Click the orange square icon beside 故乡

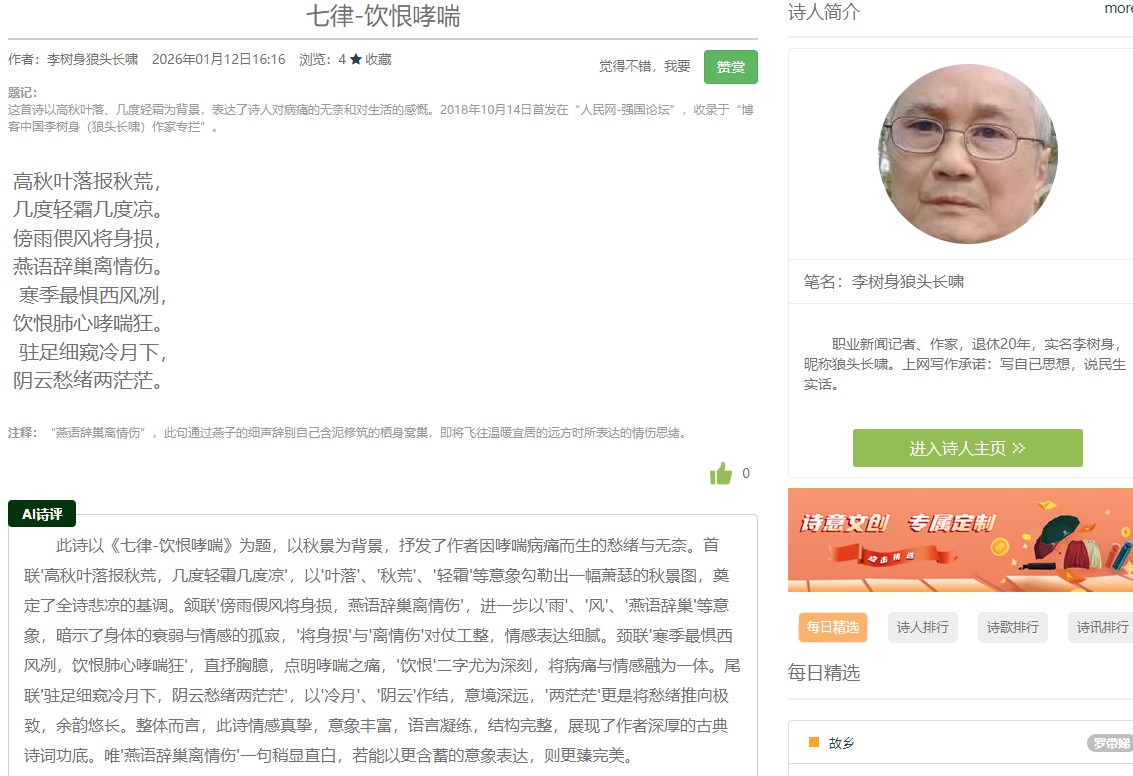coord(813,742)
